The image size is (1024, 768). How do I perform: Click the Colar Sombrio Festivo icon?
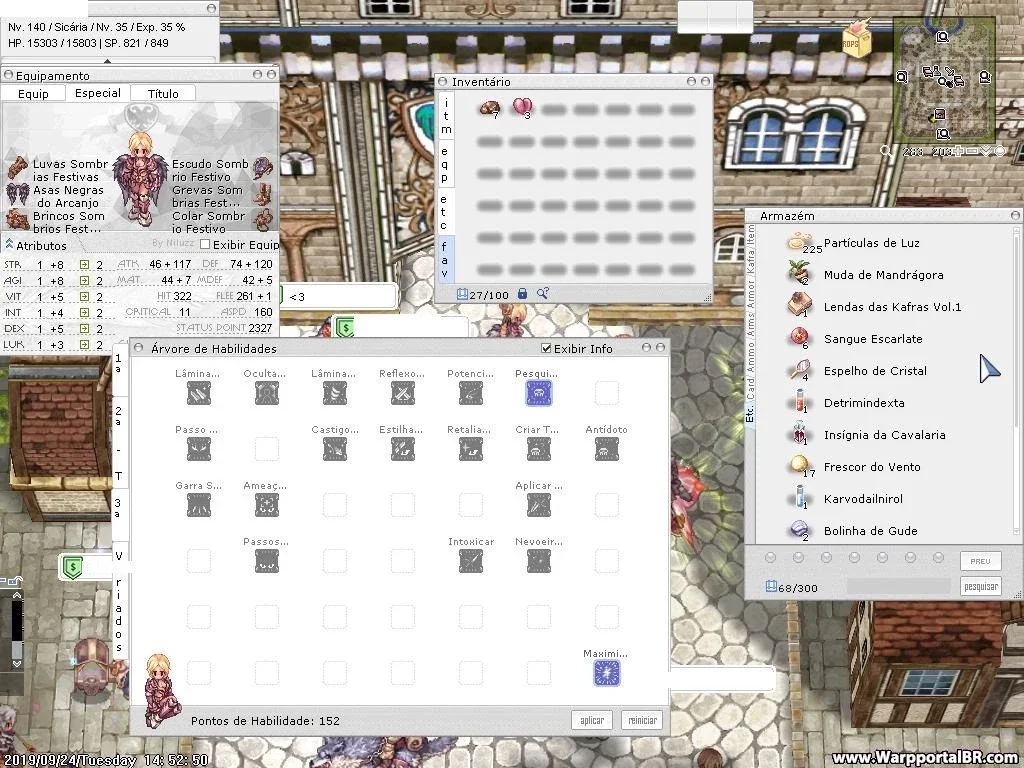pyautogui.click(x=263, y=221)
